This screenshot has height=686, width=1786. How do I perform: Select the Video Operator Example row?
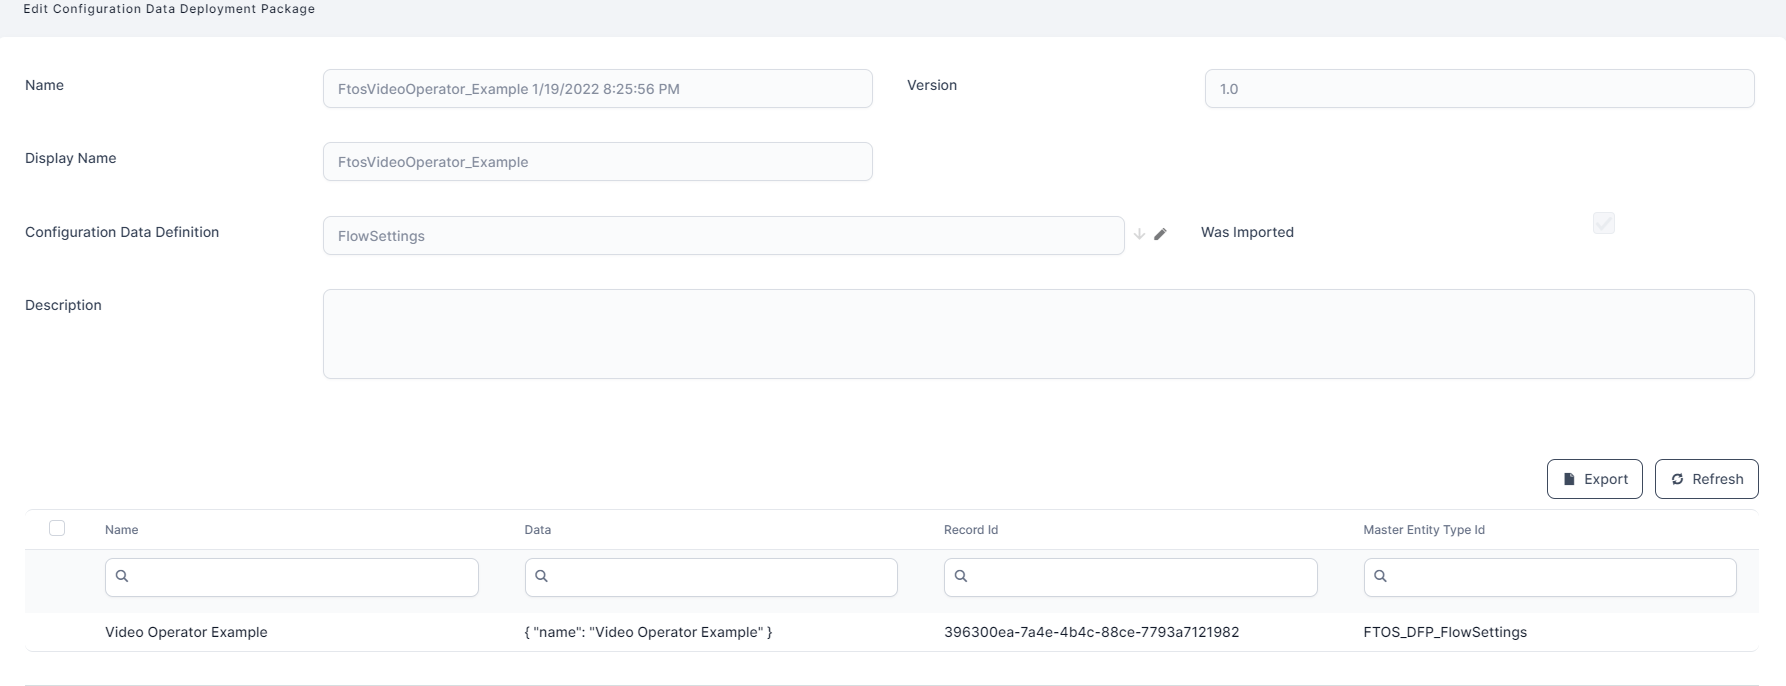(x=186, y=632)
